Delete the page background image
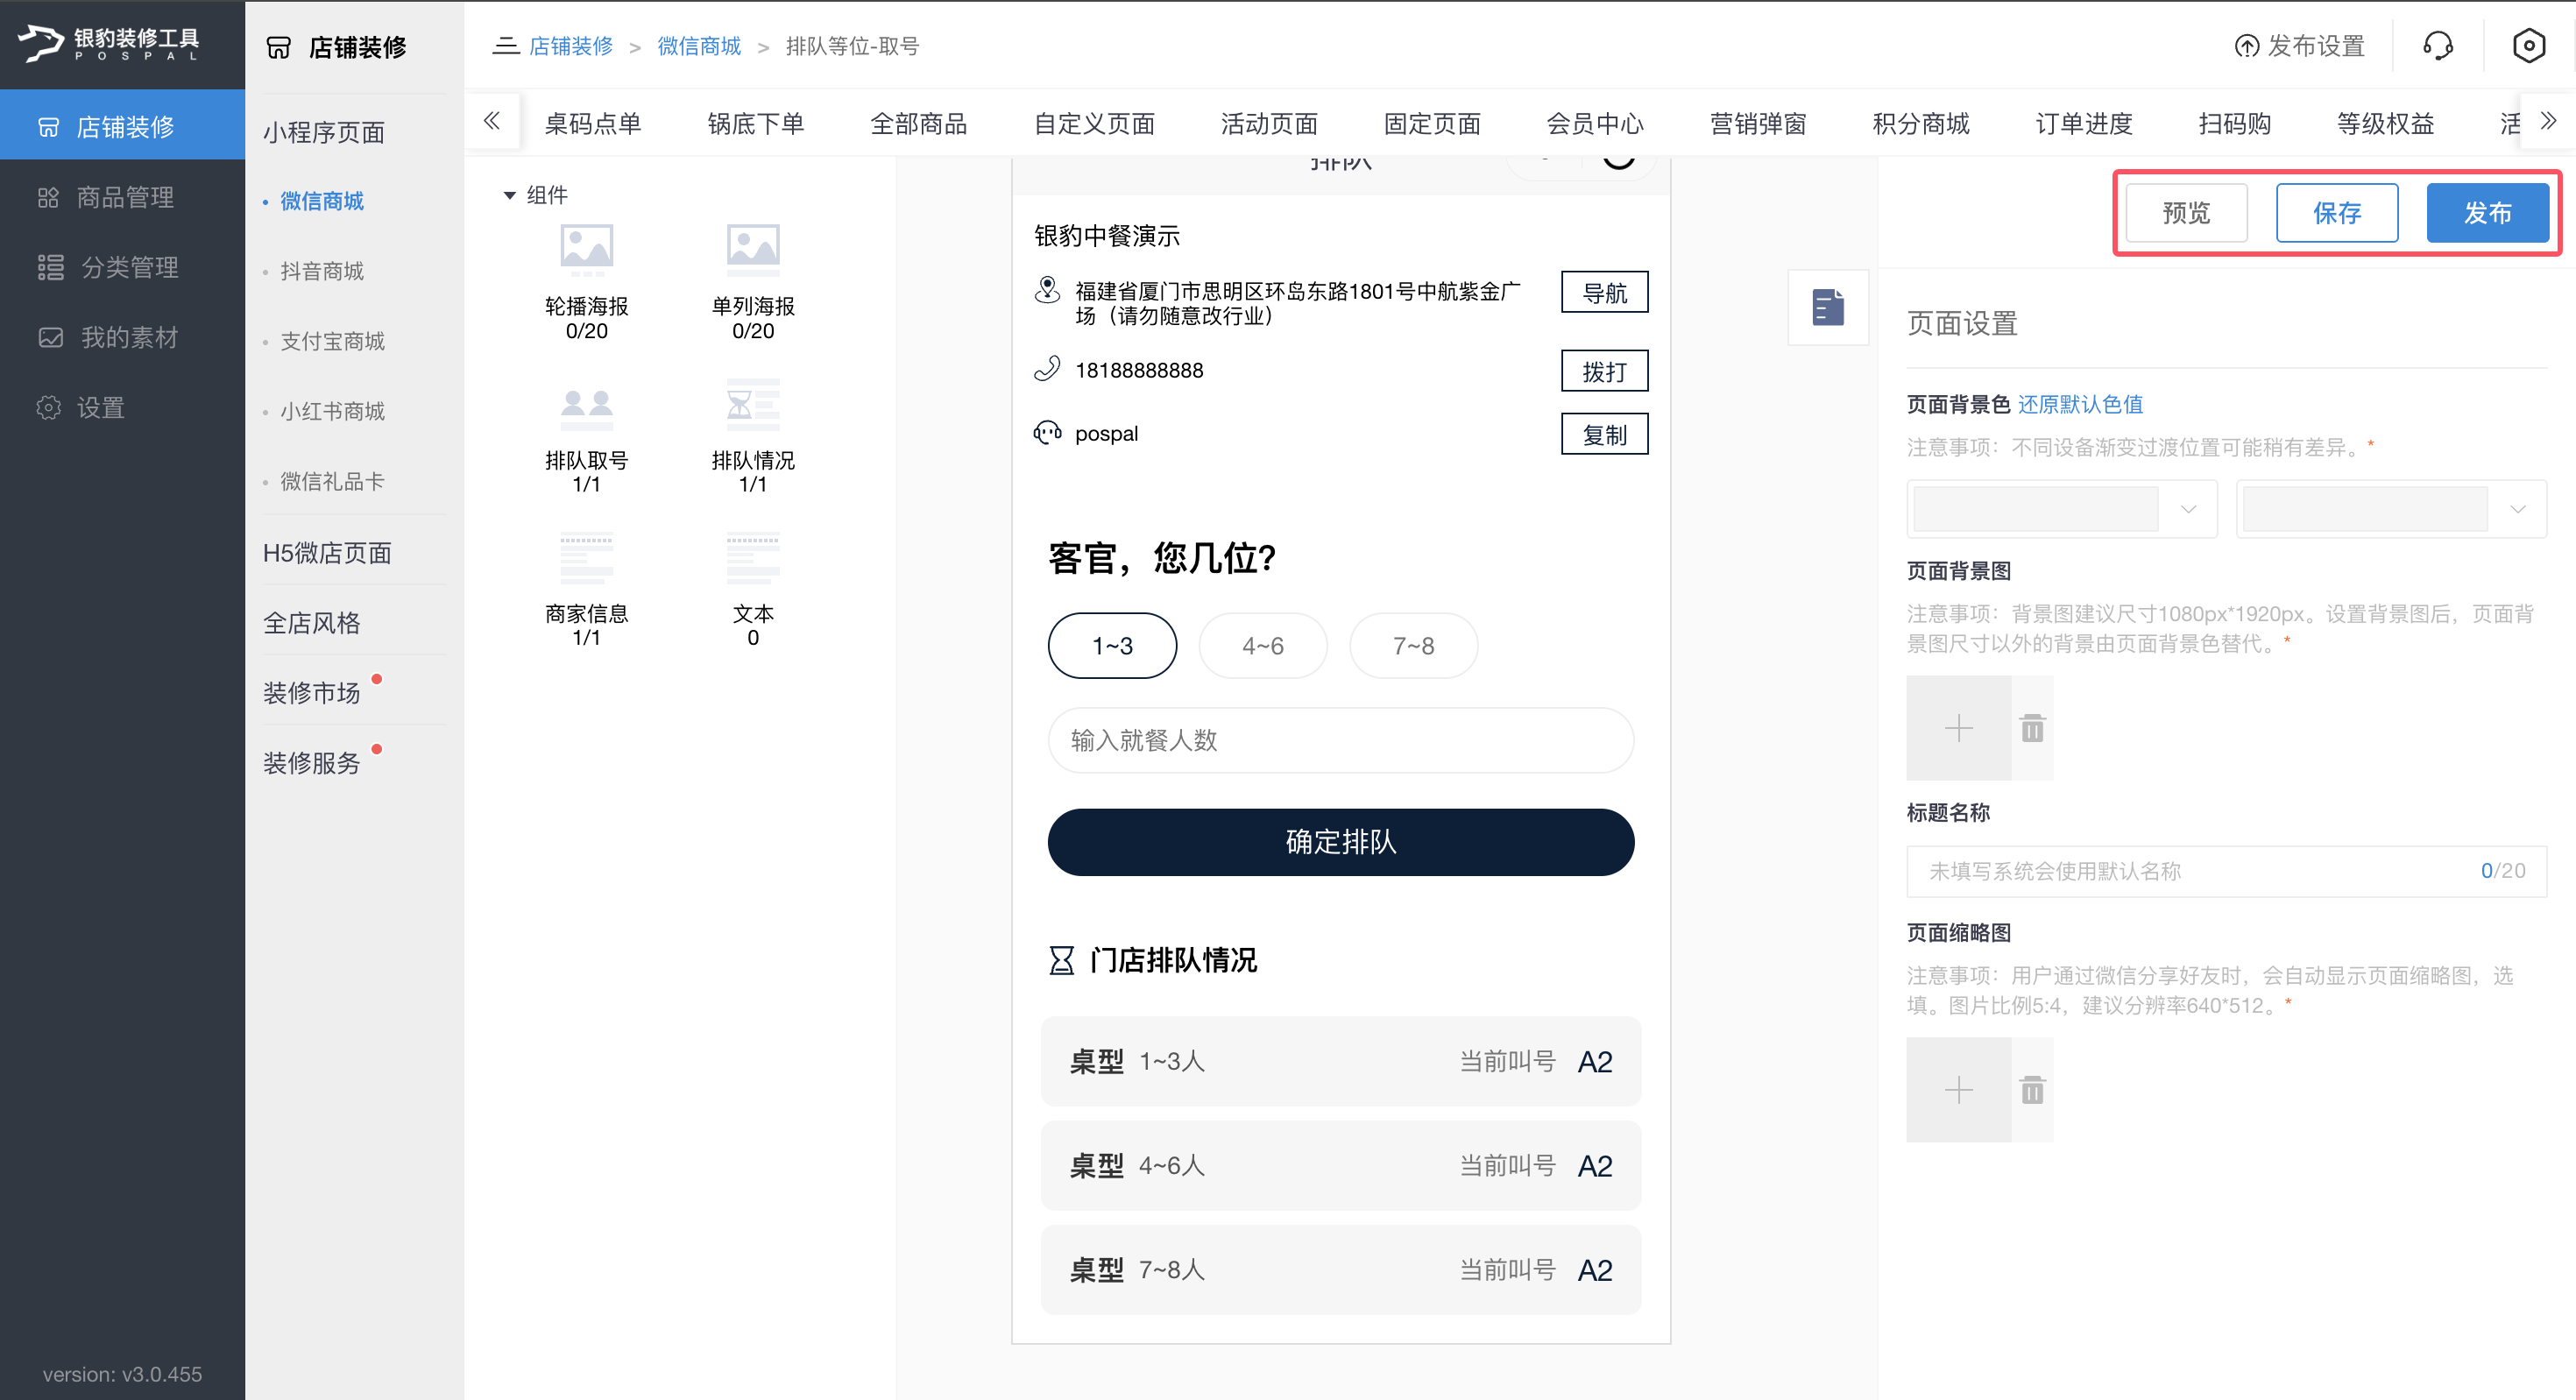The width and height of the screenshot is (2576, 1400). click(2032, 728)
